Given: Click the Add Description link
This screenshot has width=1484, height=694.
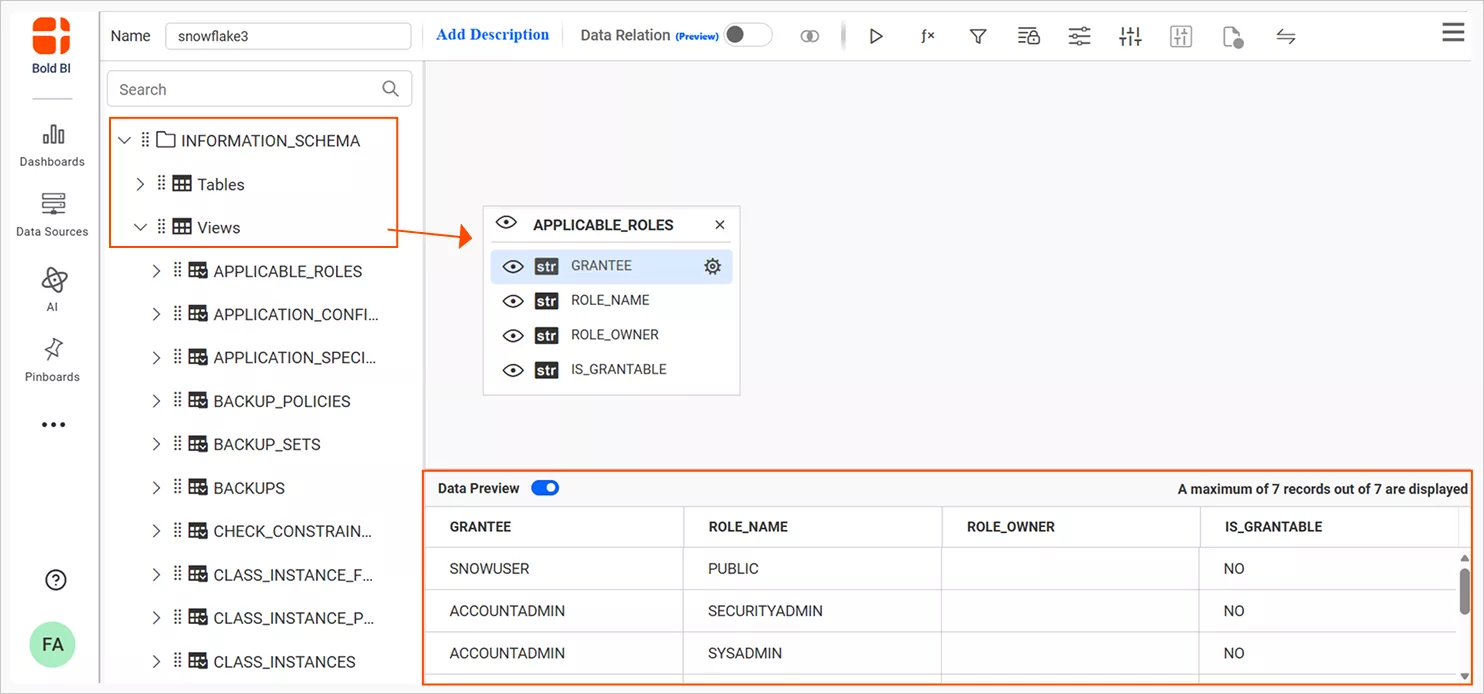Looking at the screenshot, I should pyautogui.click(x=493, y=35).
